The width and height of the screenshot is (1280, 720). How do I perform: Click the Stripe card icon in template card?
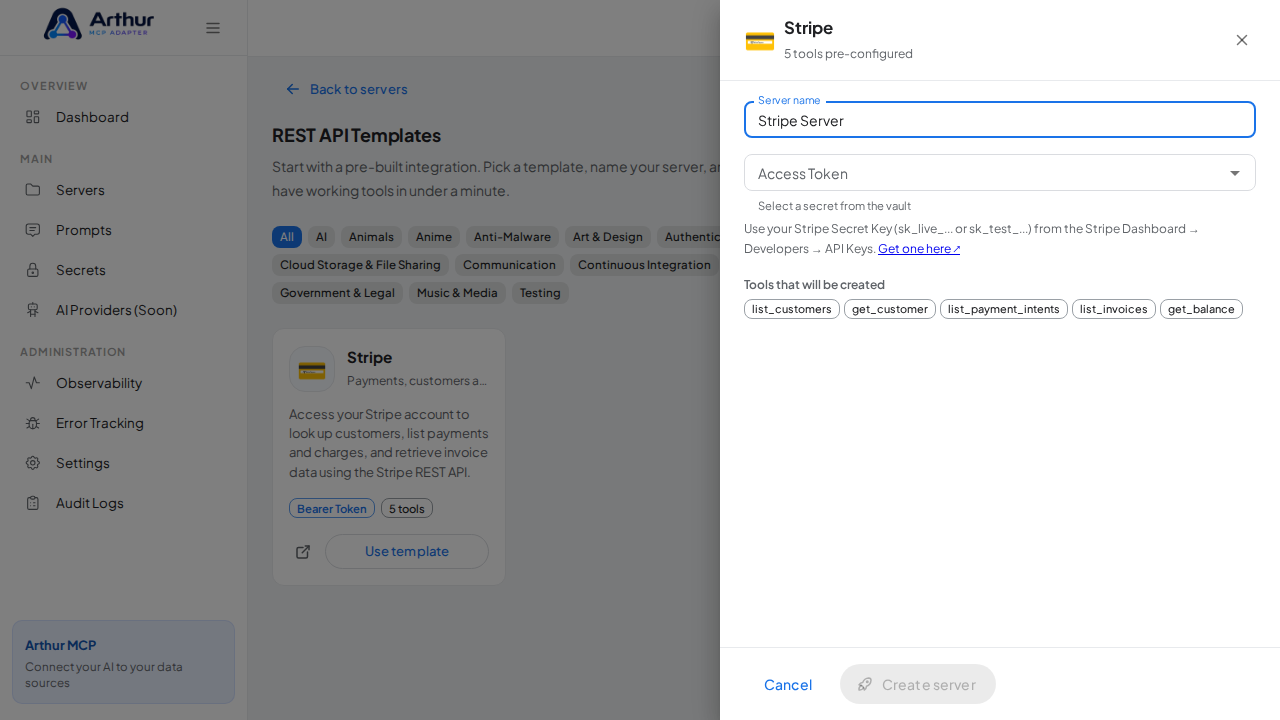click(312, 369)
